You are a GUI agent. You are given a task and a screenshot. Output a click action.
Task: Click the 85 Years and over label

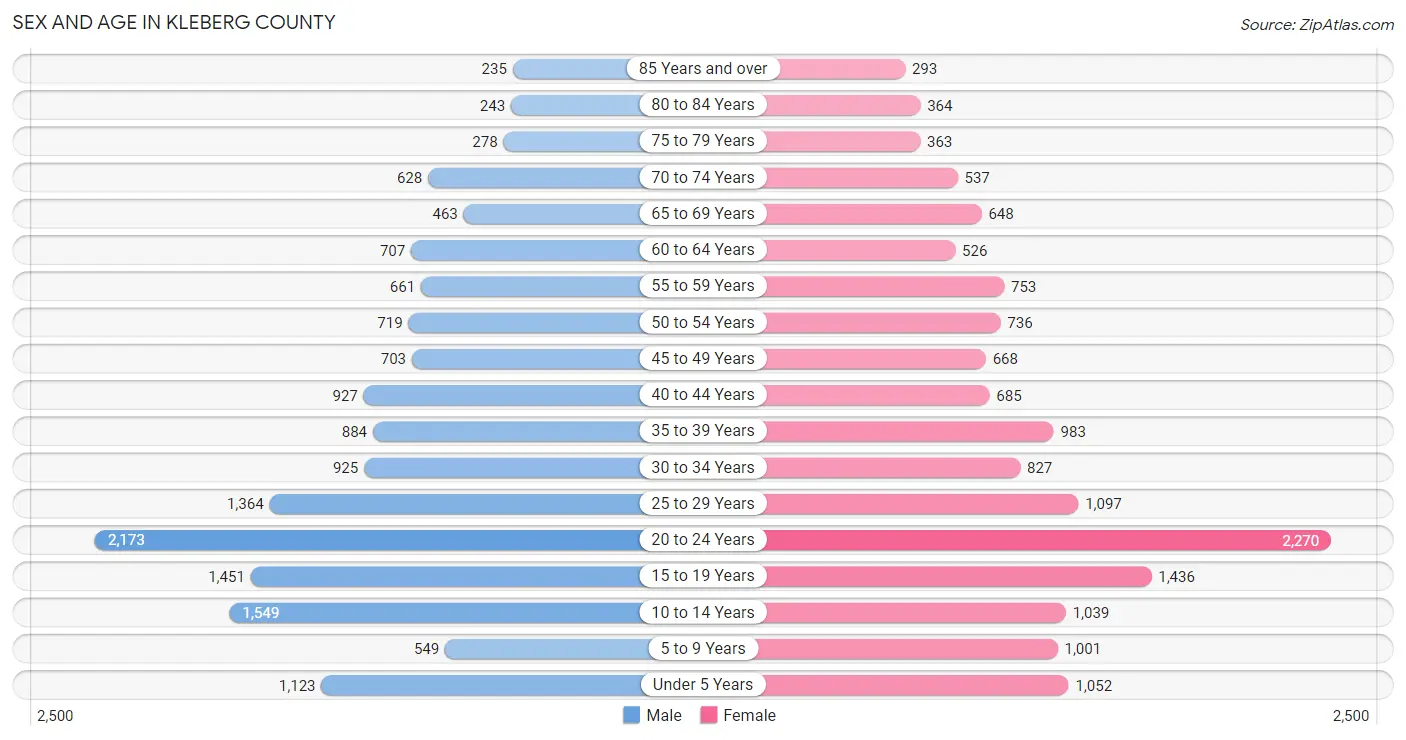(x=703, y=68)
